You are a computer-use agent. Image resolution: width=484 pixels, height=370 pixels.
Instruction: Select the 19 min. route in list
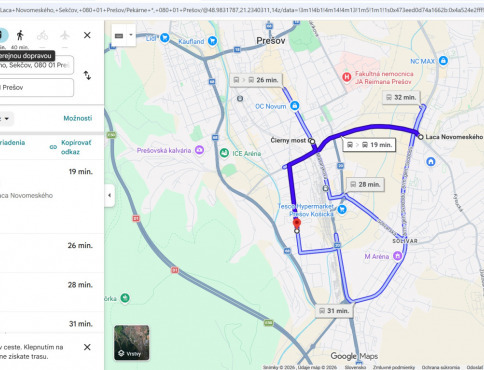click(x=52, y=197)
